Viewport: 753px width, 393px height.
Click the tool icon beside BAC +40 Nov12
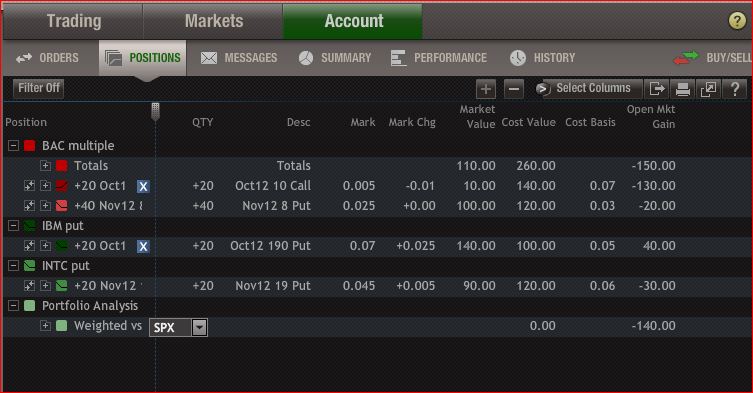pos(29,206)
